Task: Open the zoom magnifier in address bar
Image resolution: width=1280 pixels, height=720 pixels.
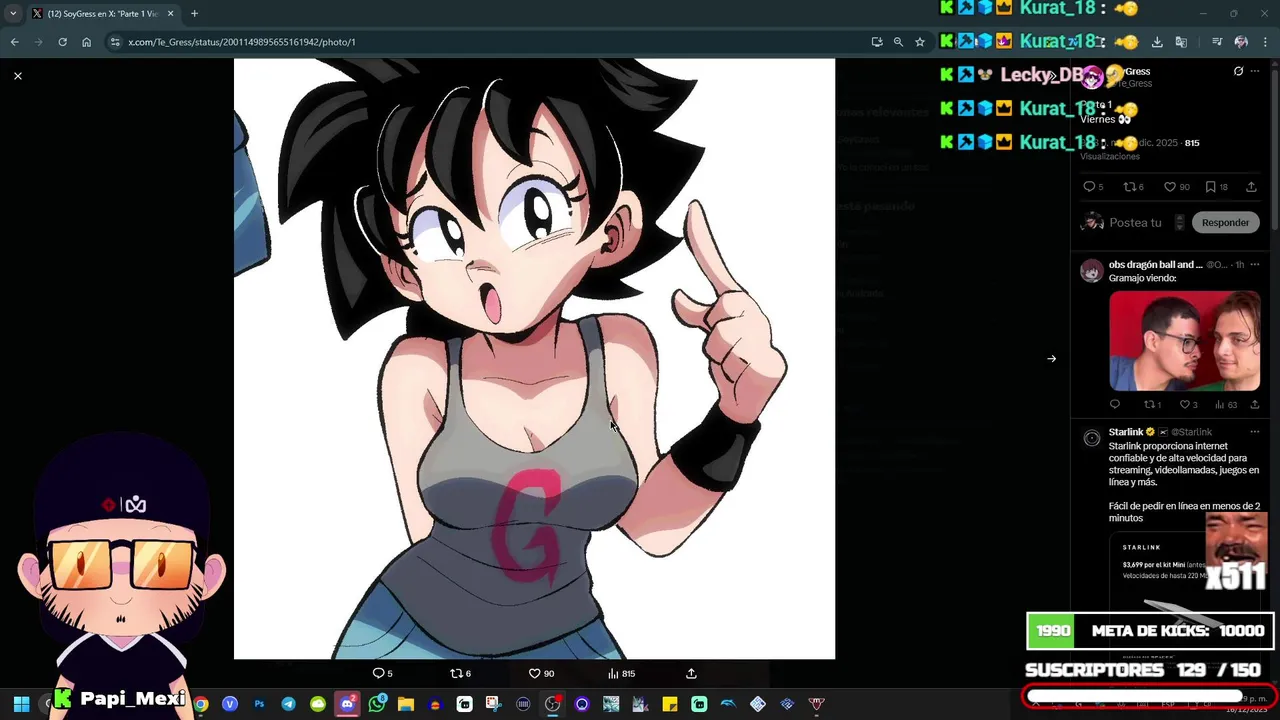Action: 898,42
